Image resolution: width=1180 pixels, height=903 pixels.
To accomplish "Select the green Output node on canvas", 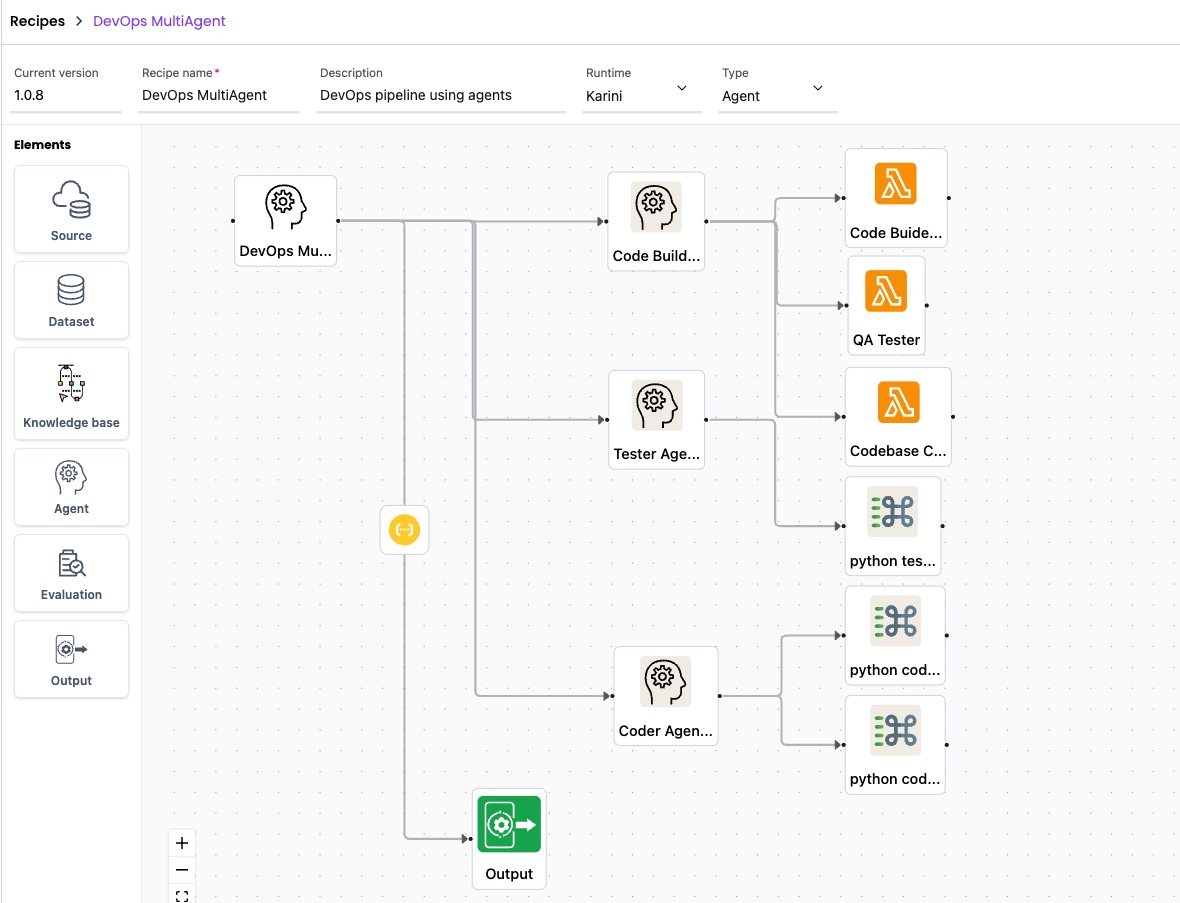I will (x=509, y=838).
